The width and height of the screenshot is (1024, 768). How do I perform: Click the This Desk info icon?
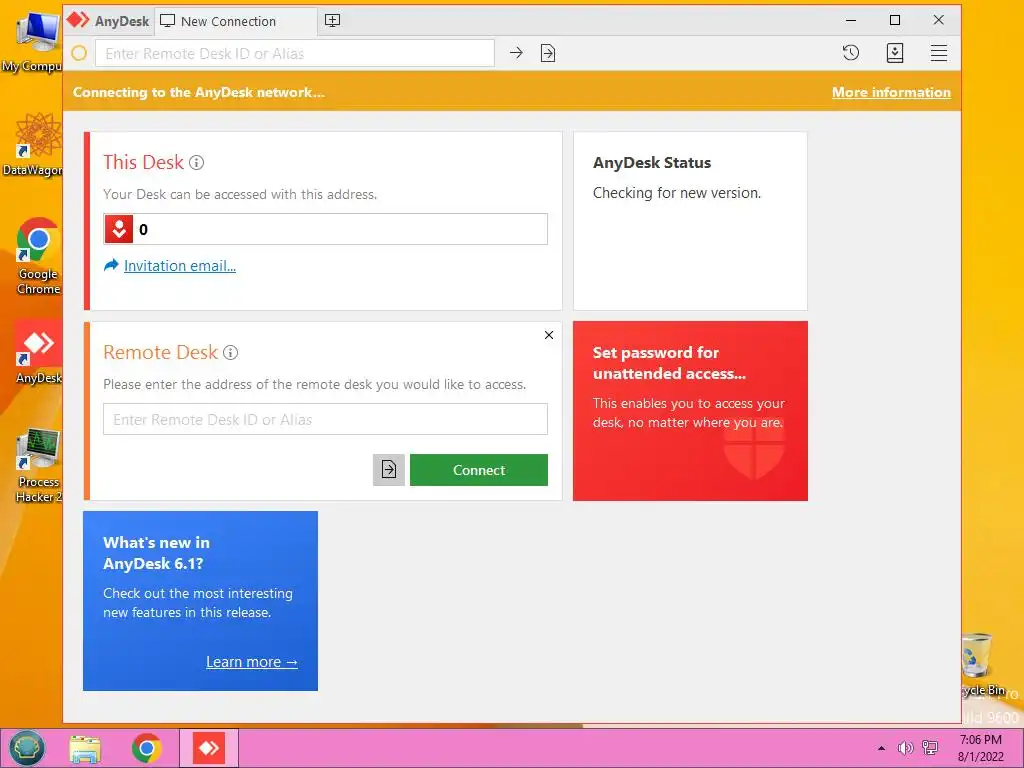(x=197, y=163)
